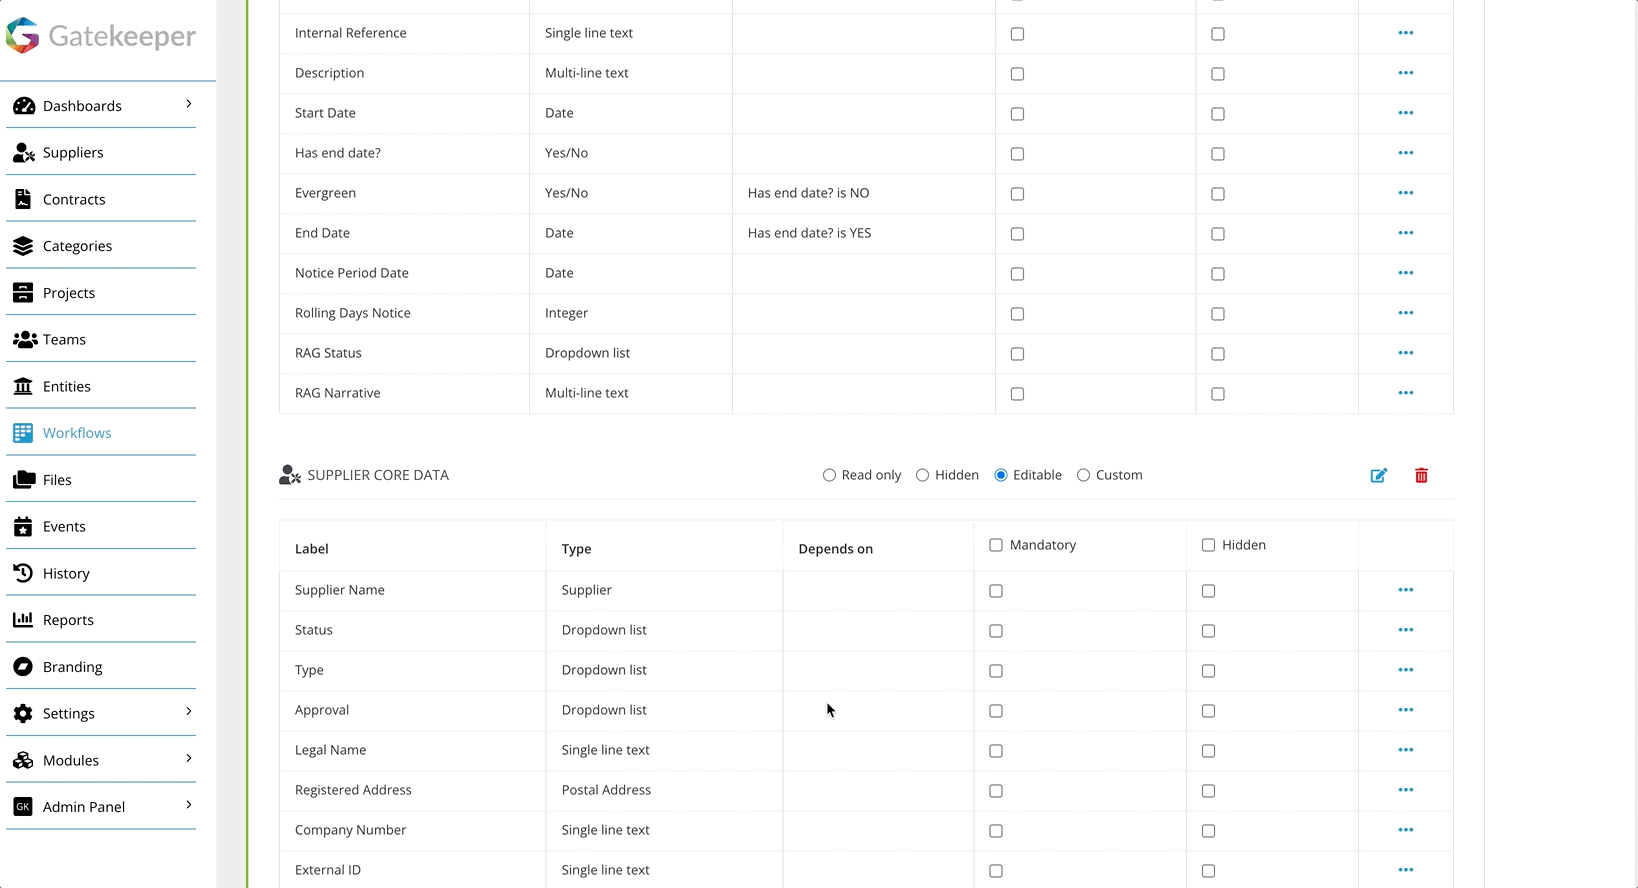Click the Gatekeeper logo
The image size is (1638, 888).
pos(101,36)
